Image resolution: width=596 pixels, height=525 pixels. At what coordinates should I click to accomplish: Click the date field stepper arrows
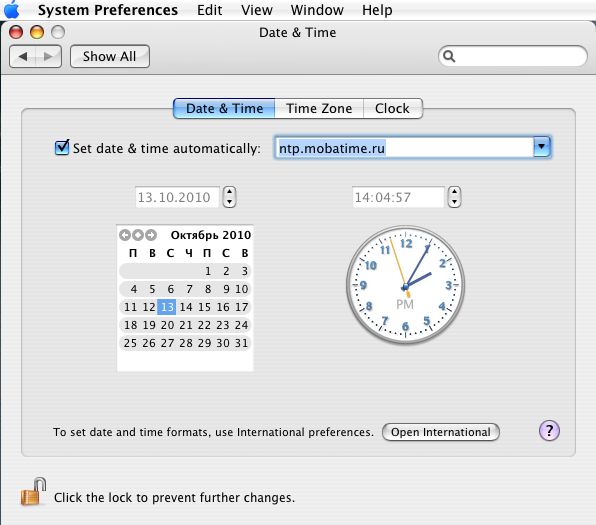229,197
